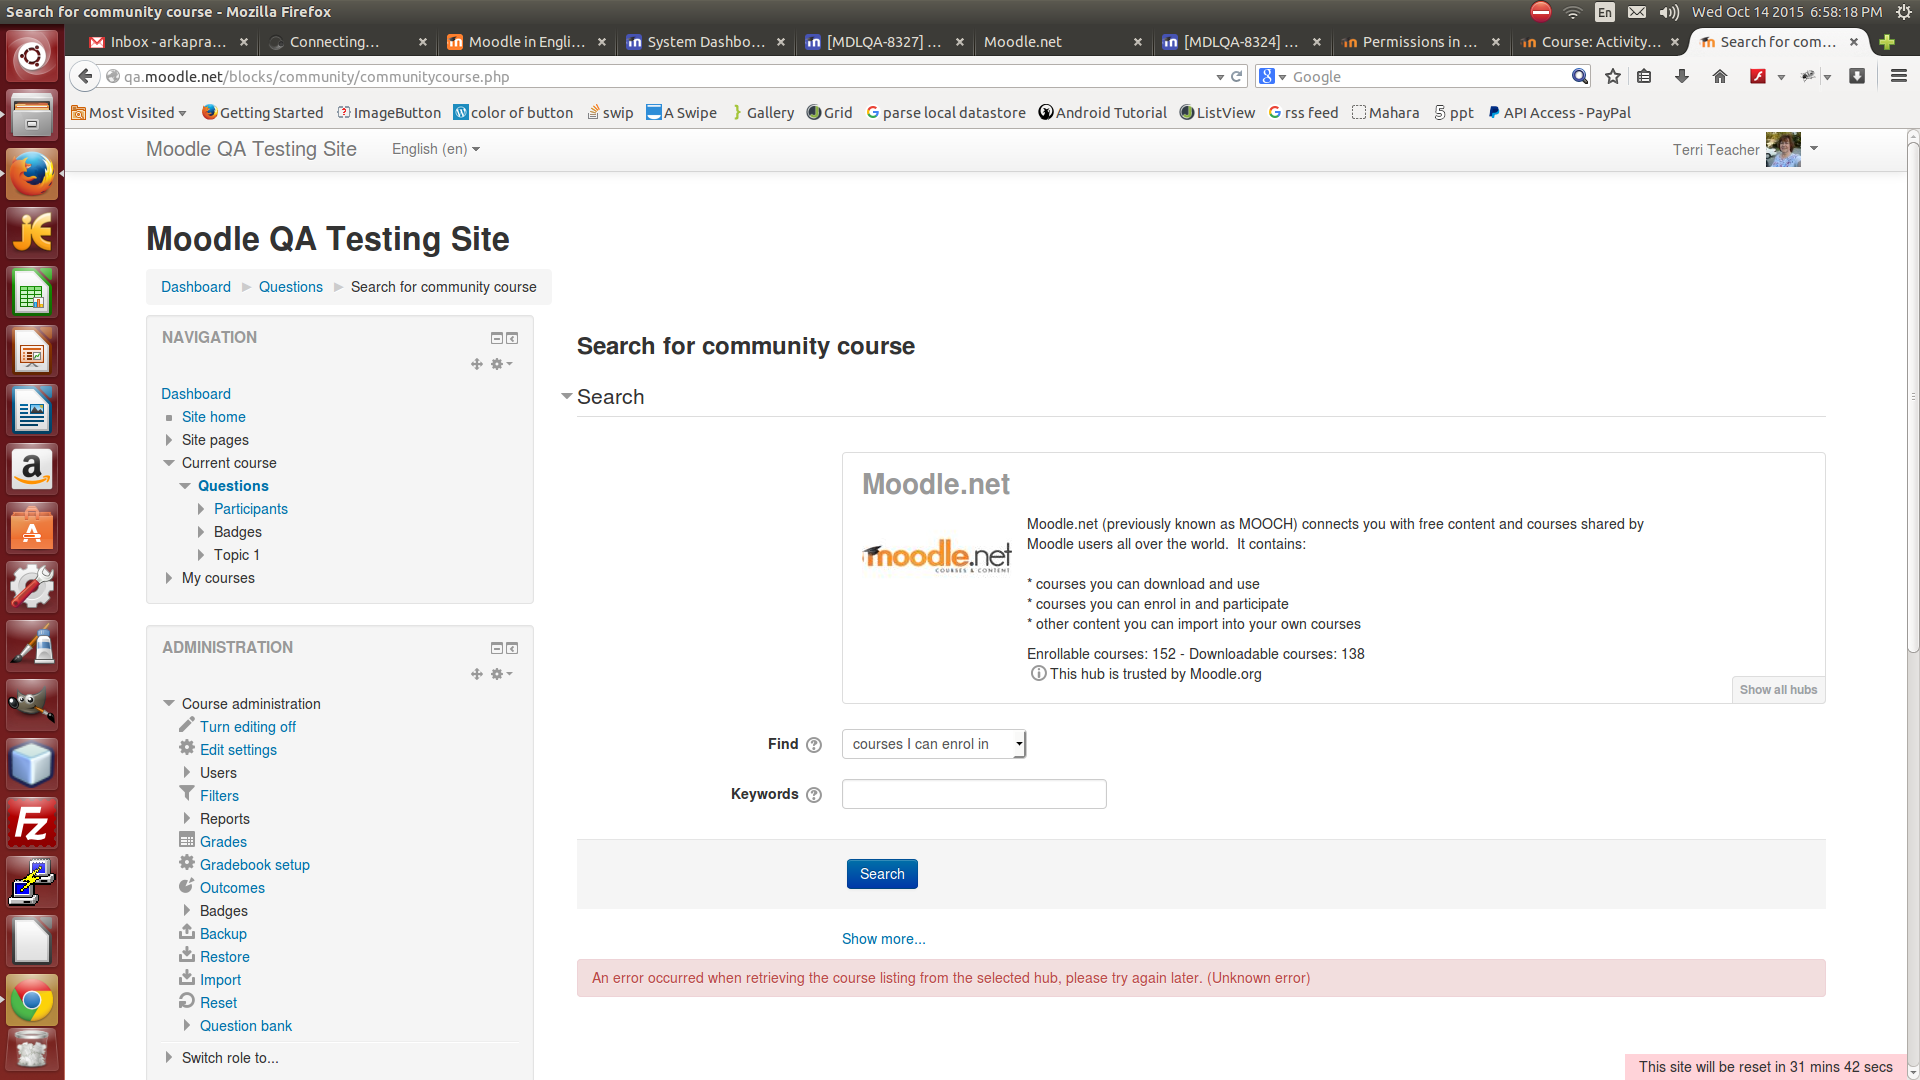Screen dimensions: 1920x1080
Task: Click the Show more... link
Action: (x=883, y=939)
